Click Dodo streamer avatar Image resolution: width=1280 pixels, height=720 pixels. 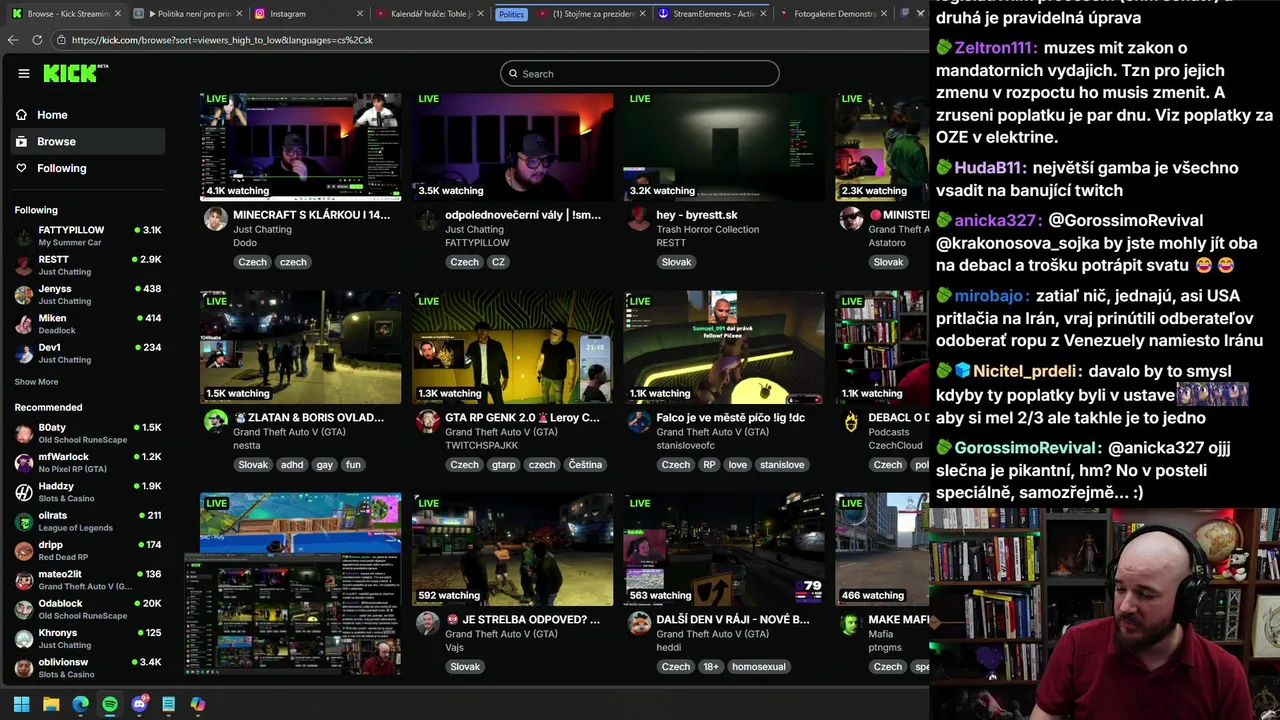click(x=216, y=219)
